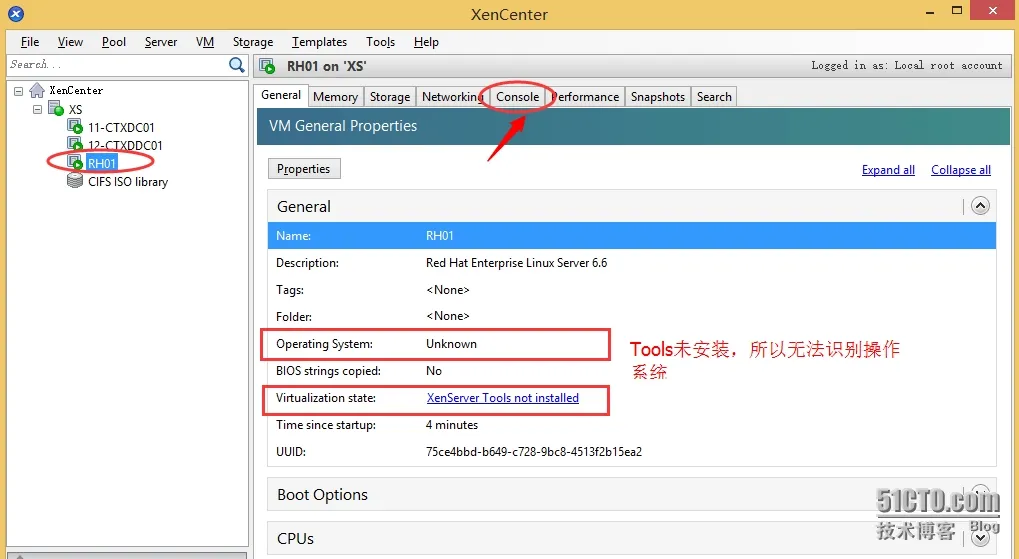Image resolution: width=1019 pixels, height=559 pixels.
Task: Click the Logged in as: Local root account text
Action: [907, 65]
